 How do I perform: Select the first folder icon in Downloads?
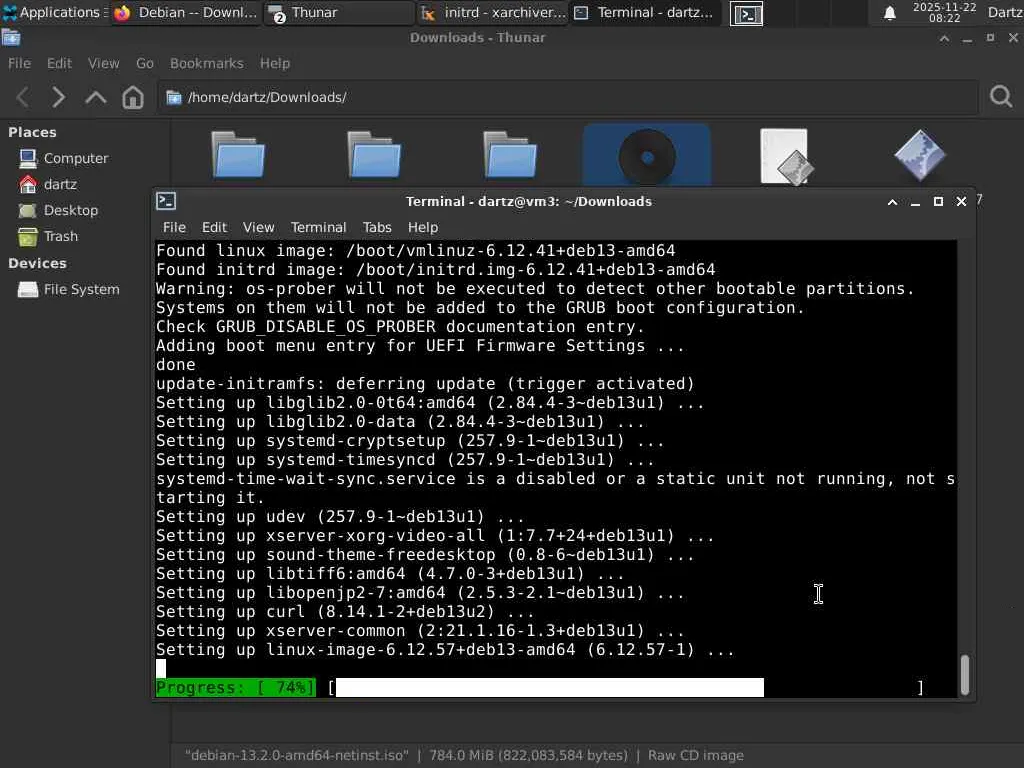click(x=238, y=155)
